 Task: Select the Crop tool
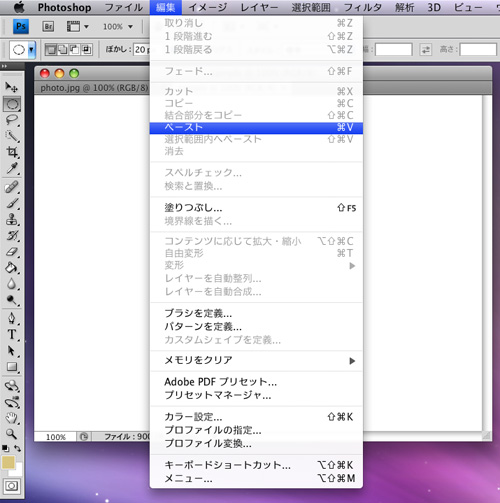coord(12,152)
